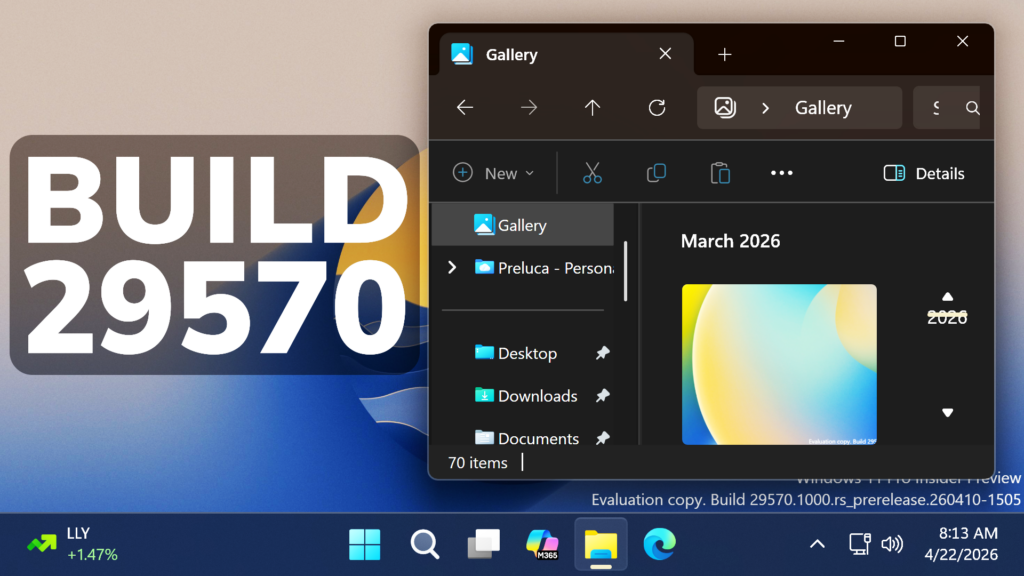Viewport: 1024px width, 576px height.
Task: Navigate back with the left arrow
Action: click(x=465, y=108)
